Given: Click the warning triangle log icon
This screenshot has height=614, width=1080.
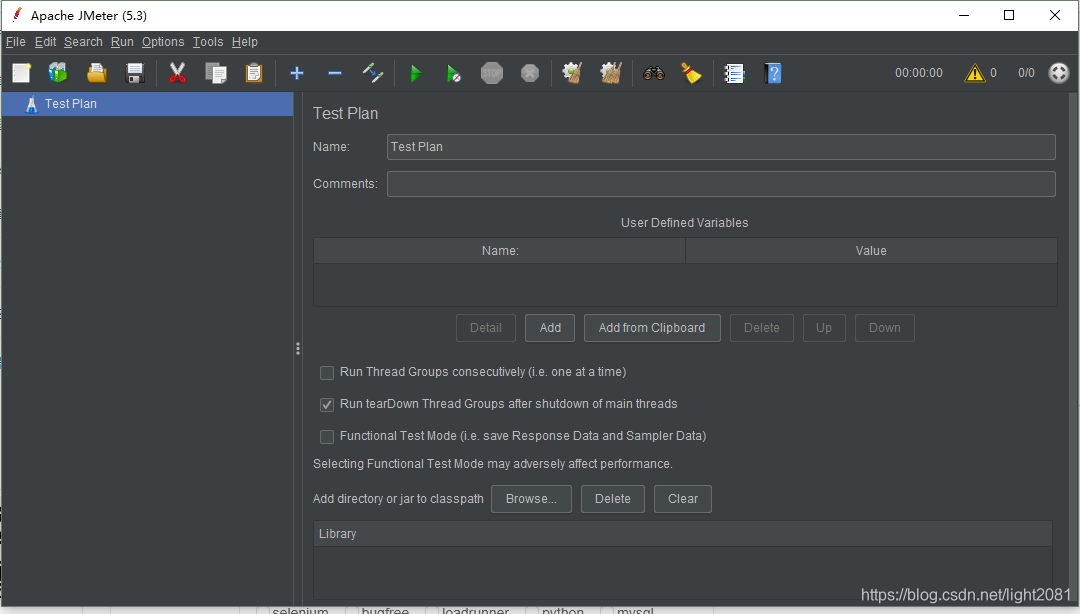Looking at the screenshot, I should [x=975, y=73].
